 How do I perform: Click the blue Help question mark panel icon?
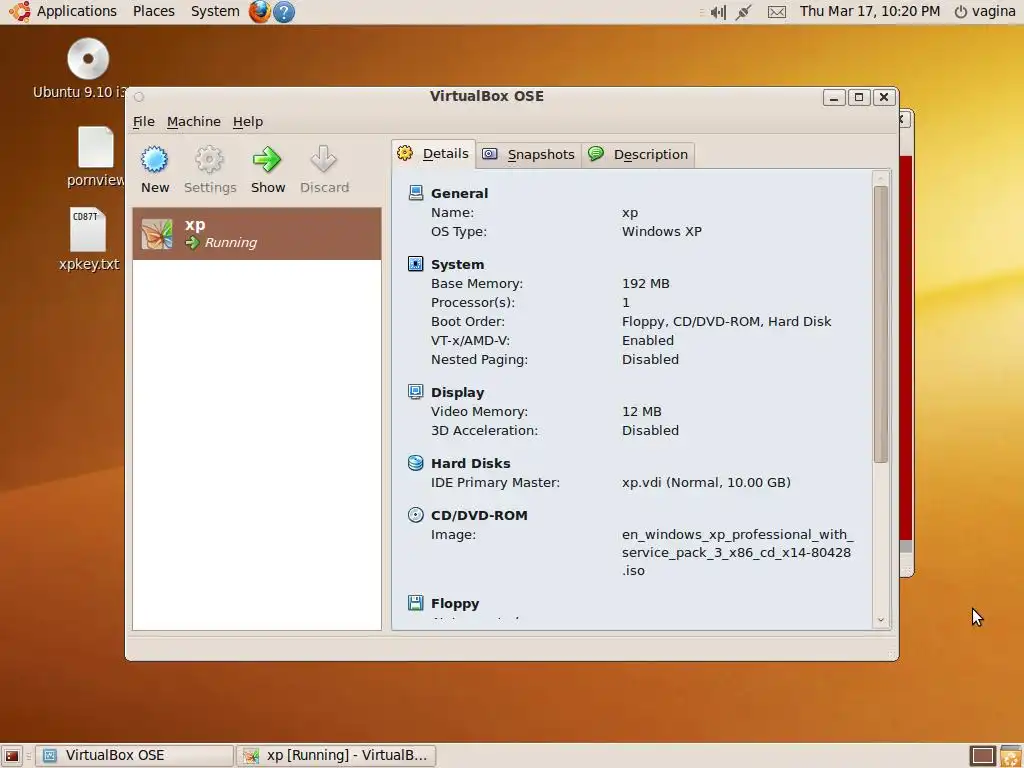click(x=283, y=12)
